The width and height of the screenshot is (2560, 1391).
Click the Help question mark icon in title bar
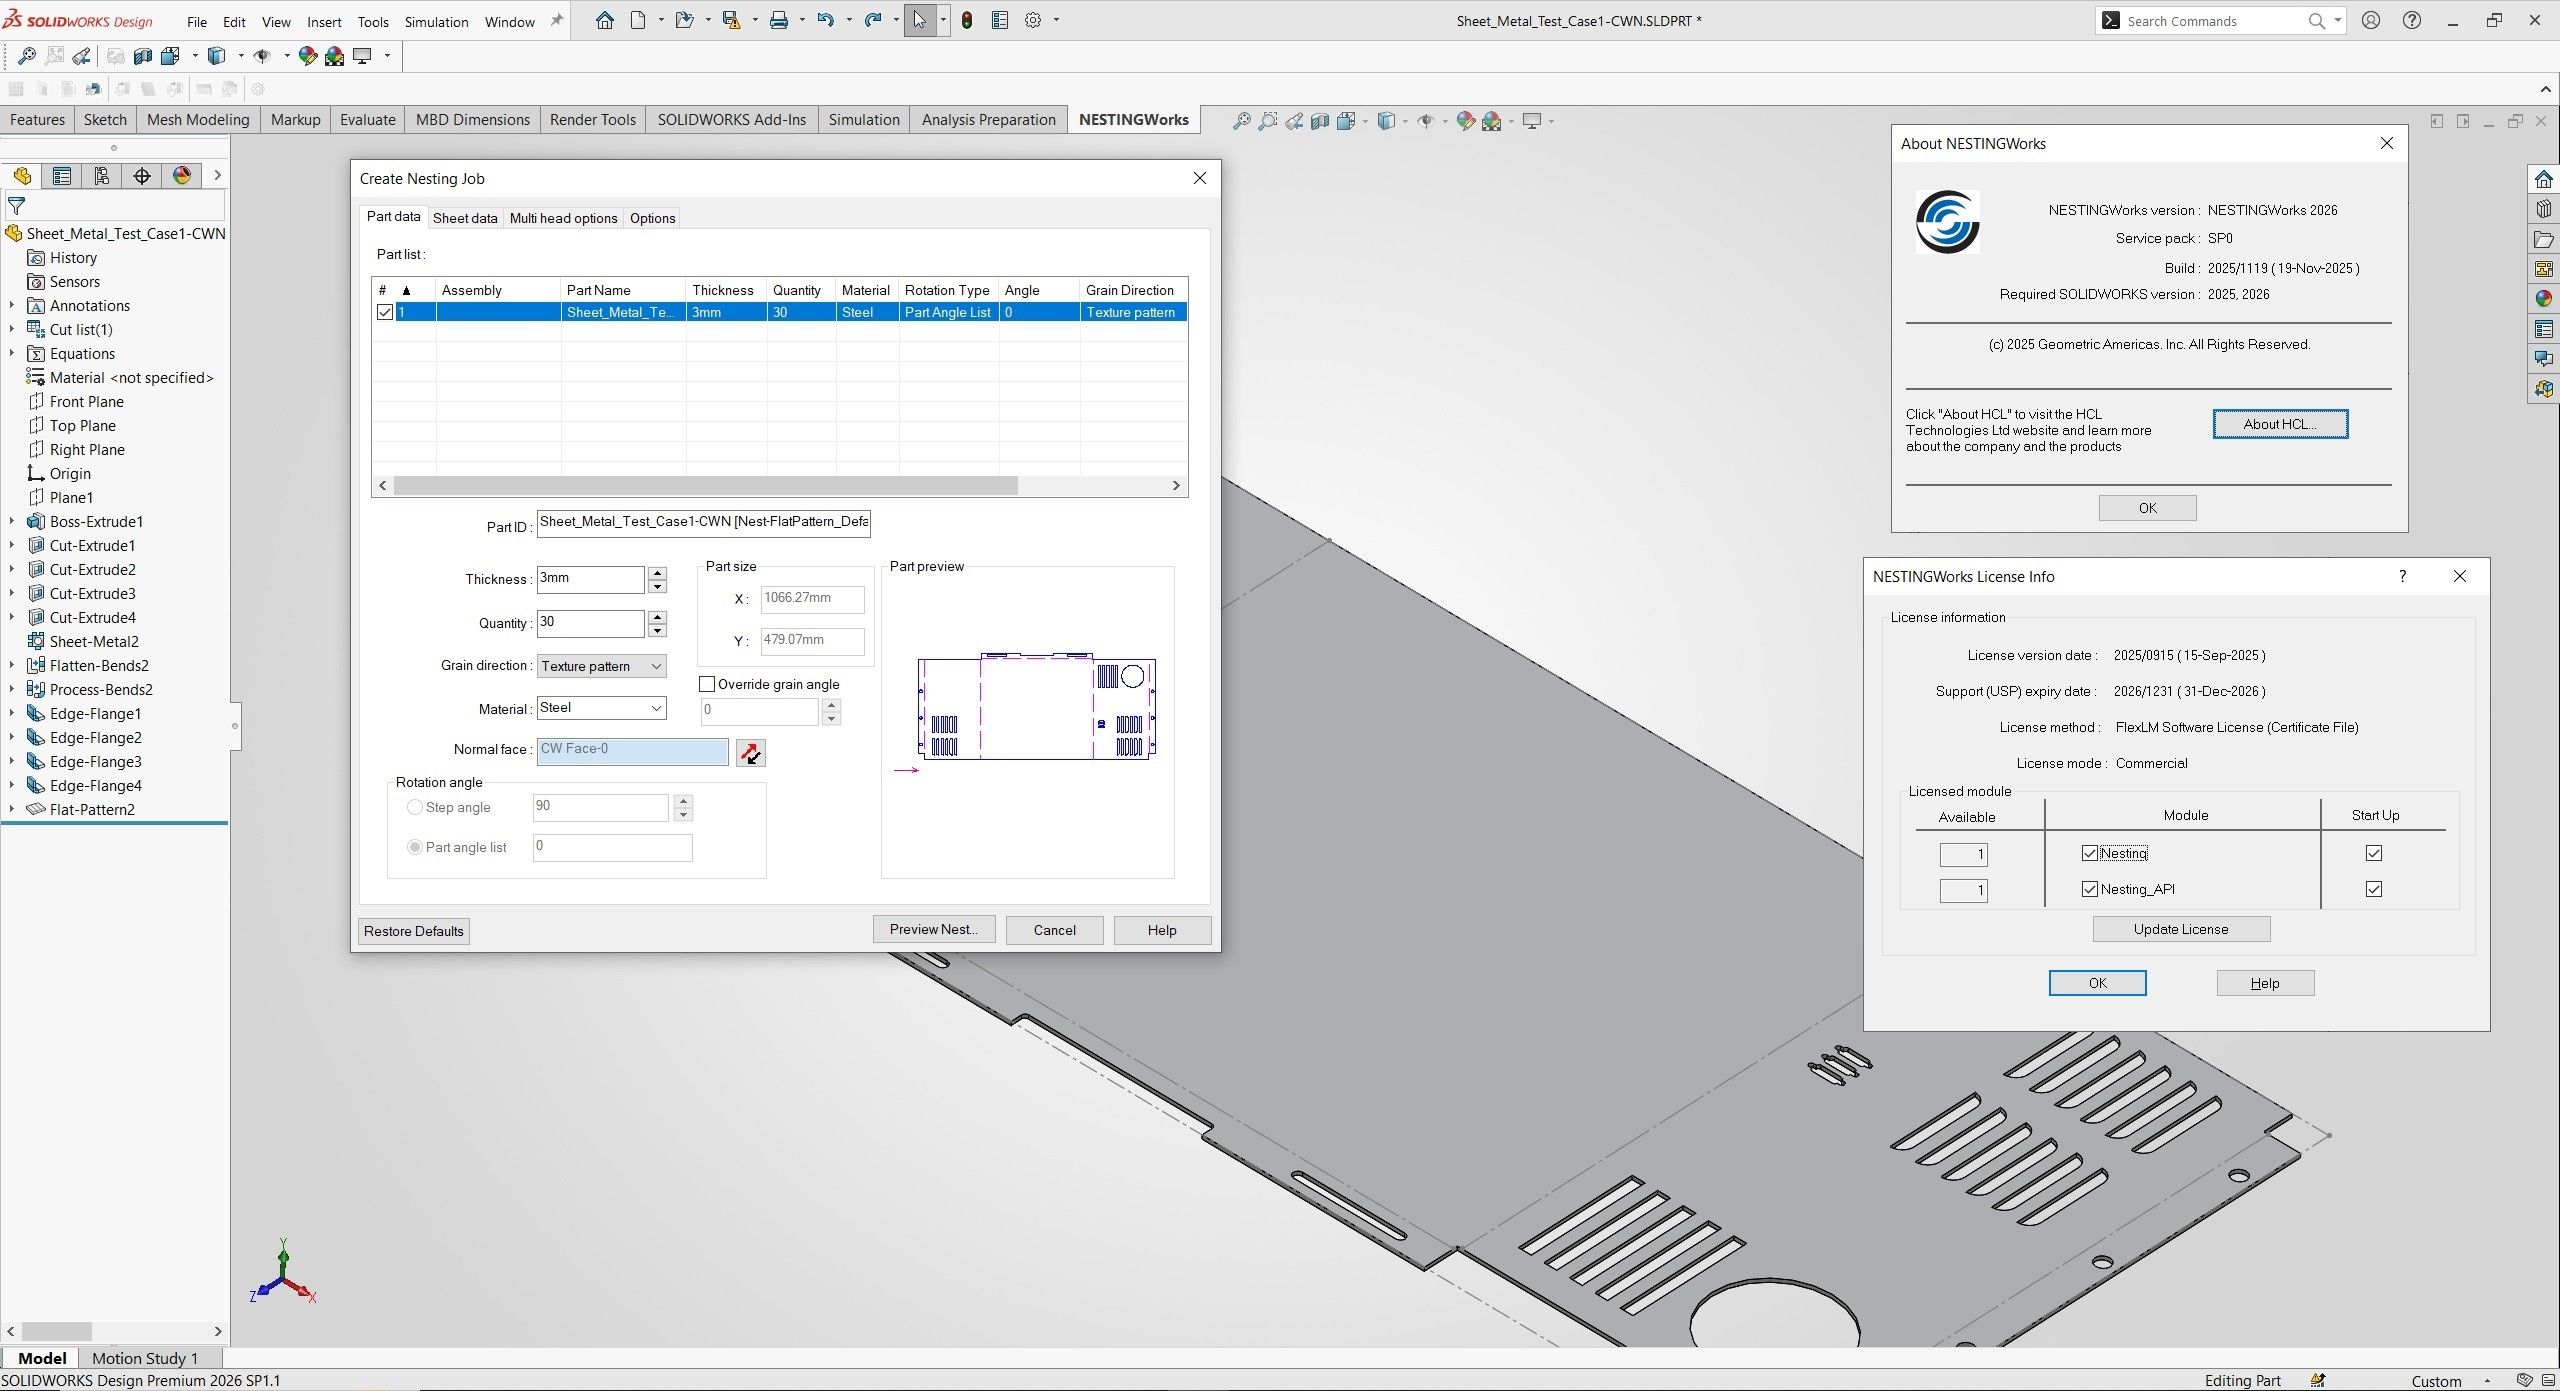tap(2412, 21)
